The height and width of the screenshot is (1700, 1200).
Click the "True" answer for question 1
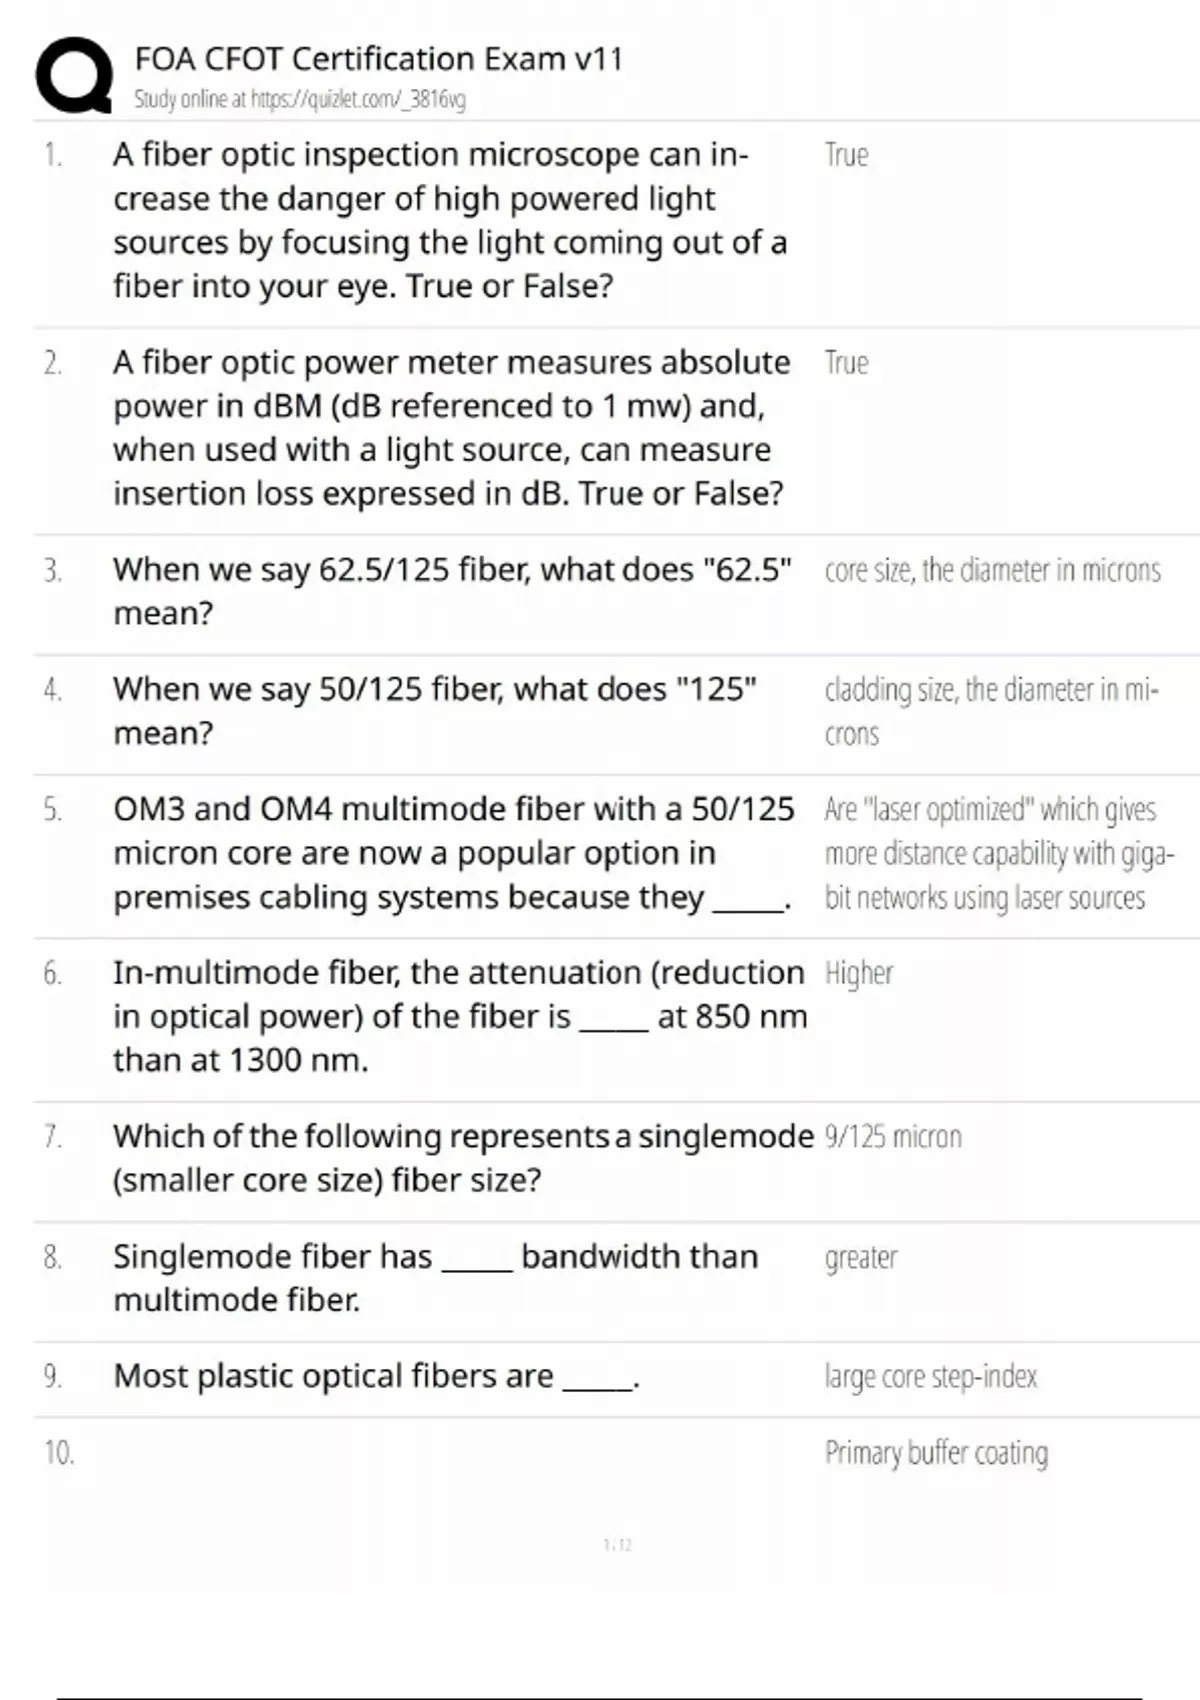[x=846, y=155]
